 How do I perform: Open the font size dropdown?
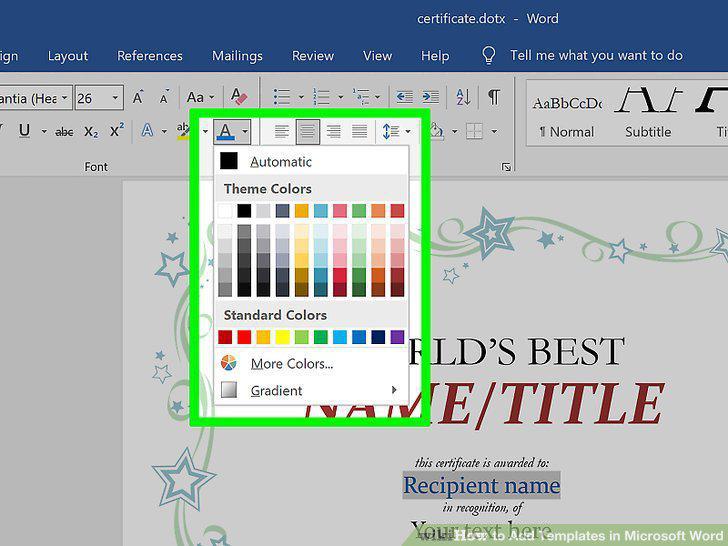coord(115,98)
